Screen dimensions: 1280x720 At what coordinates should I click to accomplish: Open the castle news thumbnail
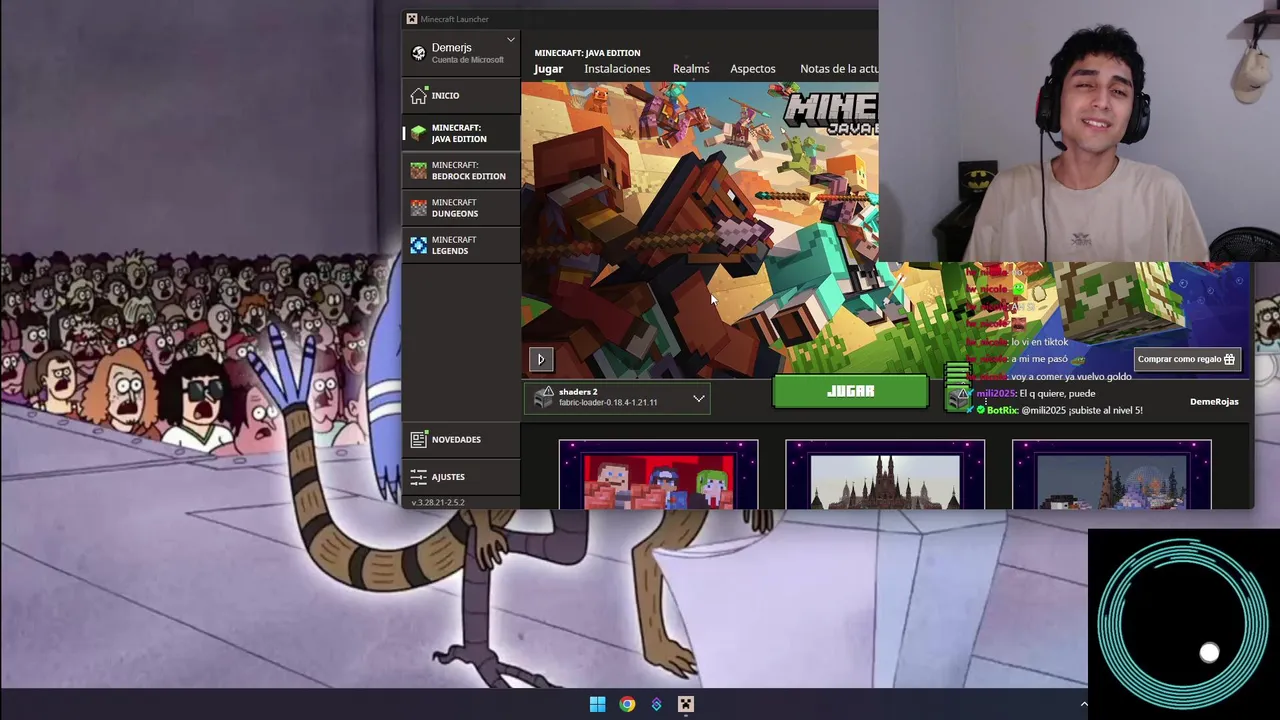(885, 475)
